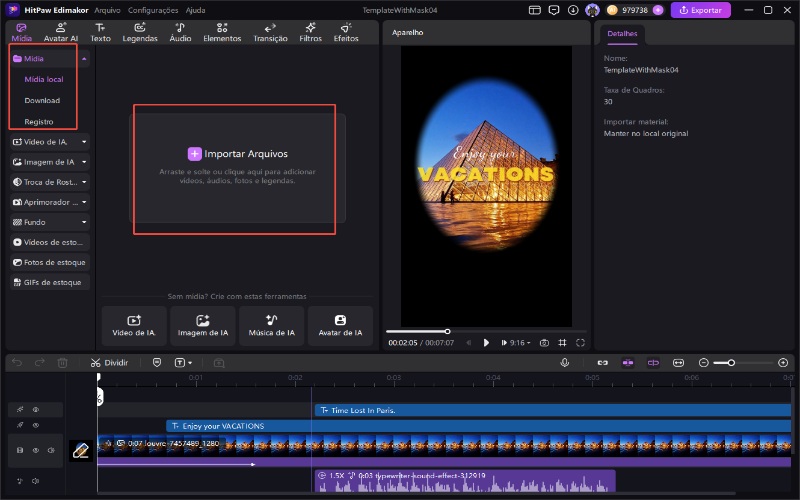Open the Registro sidebar item

39,122
